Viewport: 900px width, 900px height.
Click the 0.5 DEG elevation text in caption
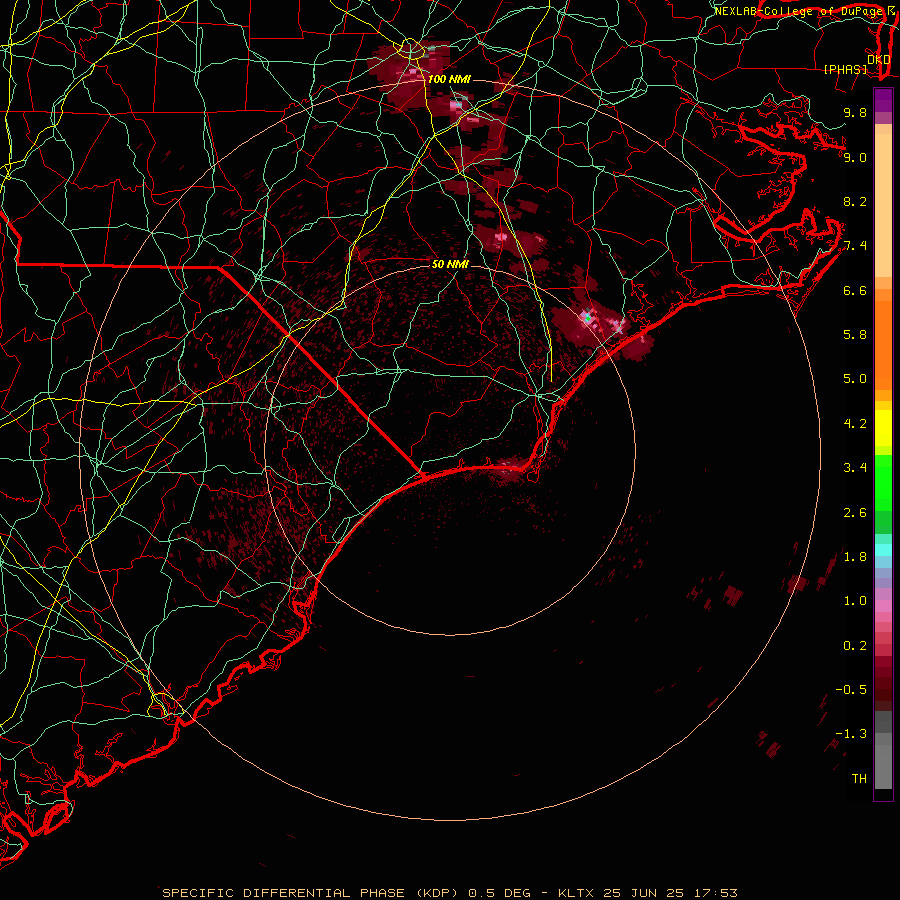tap(500, 893)
